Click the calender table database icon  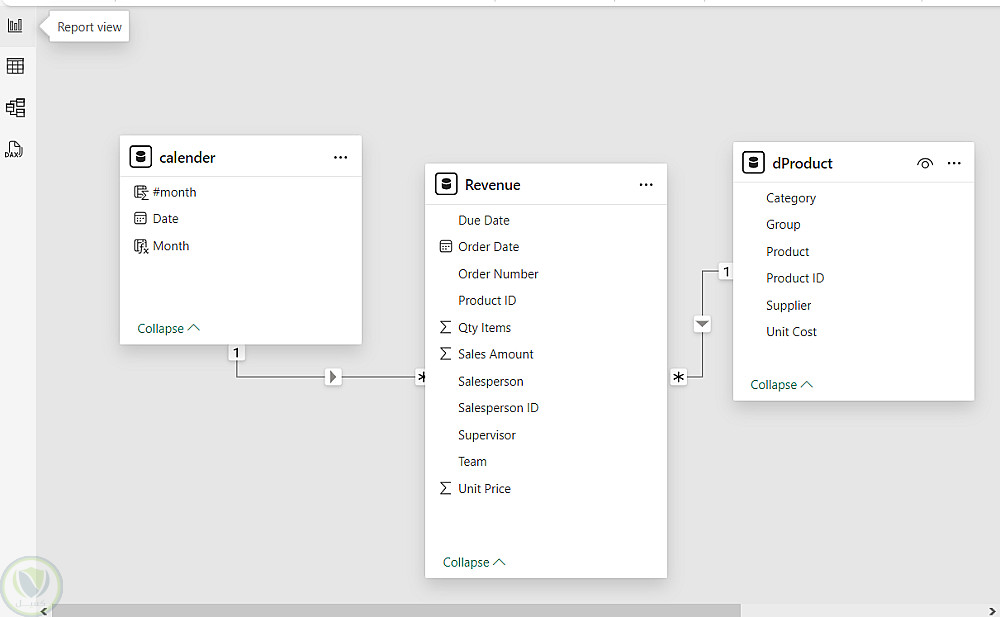click(x=141, y=157)
